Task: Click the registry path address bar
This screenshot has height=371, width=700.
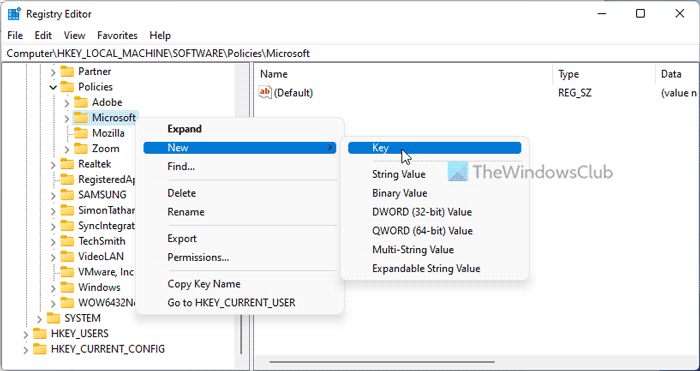Action: [x=350, y=54]
